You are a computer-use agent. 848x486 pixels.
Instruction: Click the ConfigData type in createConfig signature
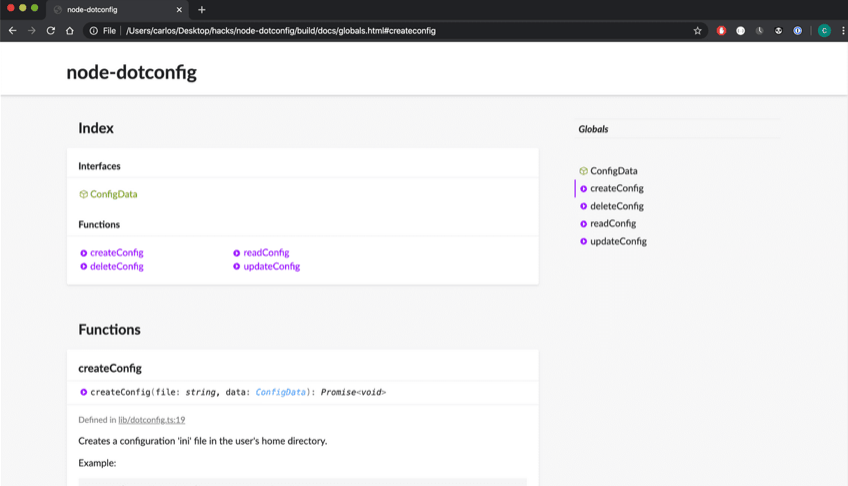(x=283, y=392)
